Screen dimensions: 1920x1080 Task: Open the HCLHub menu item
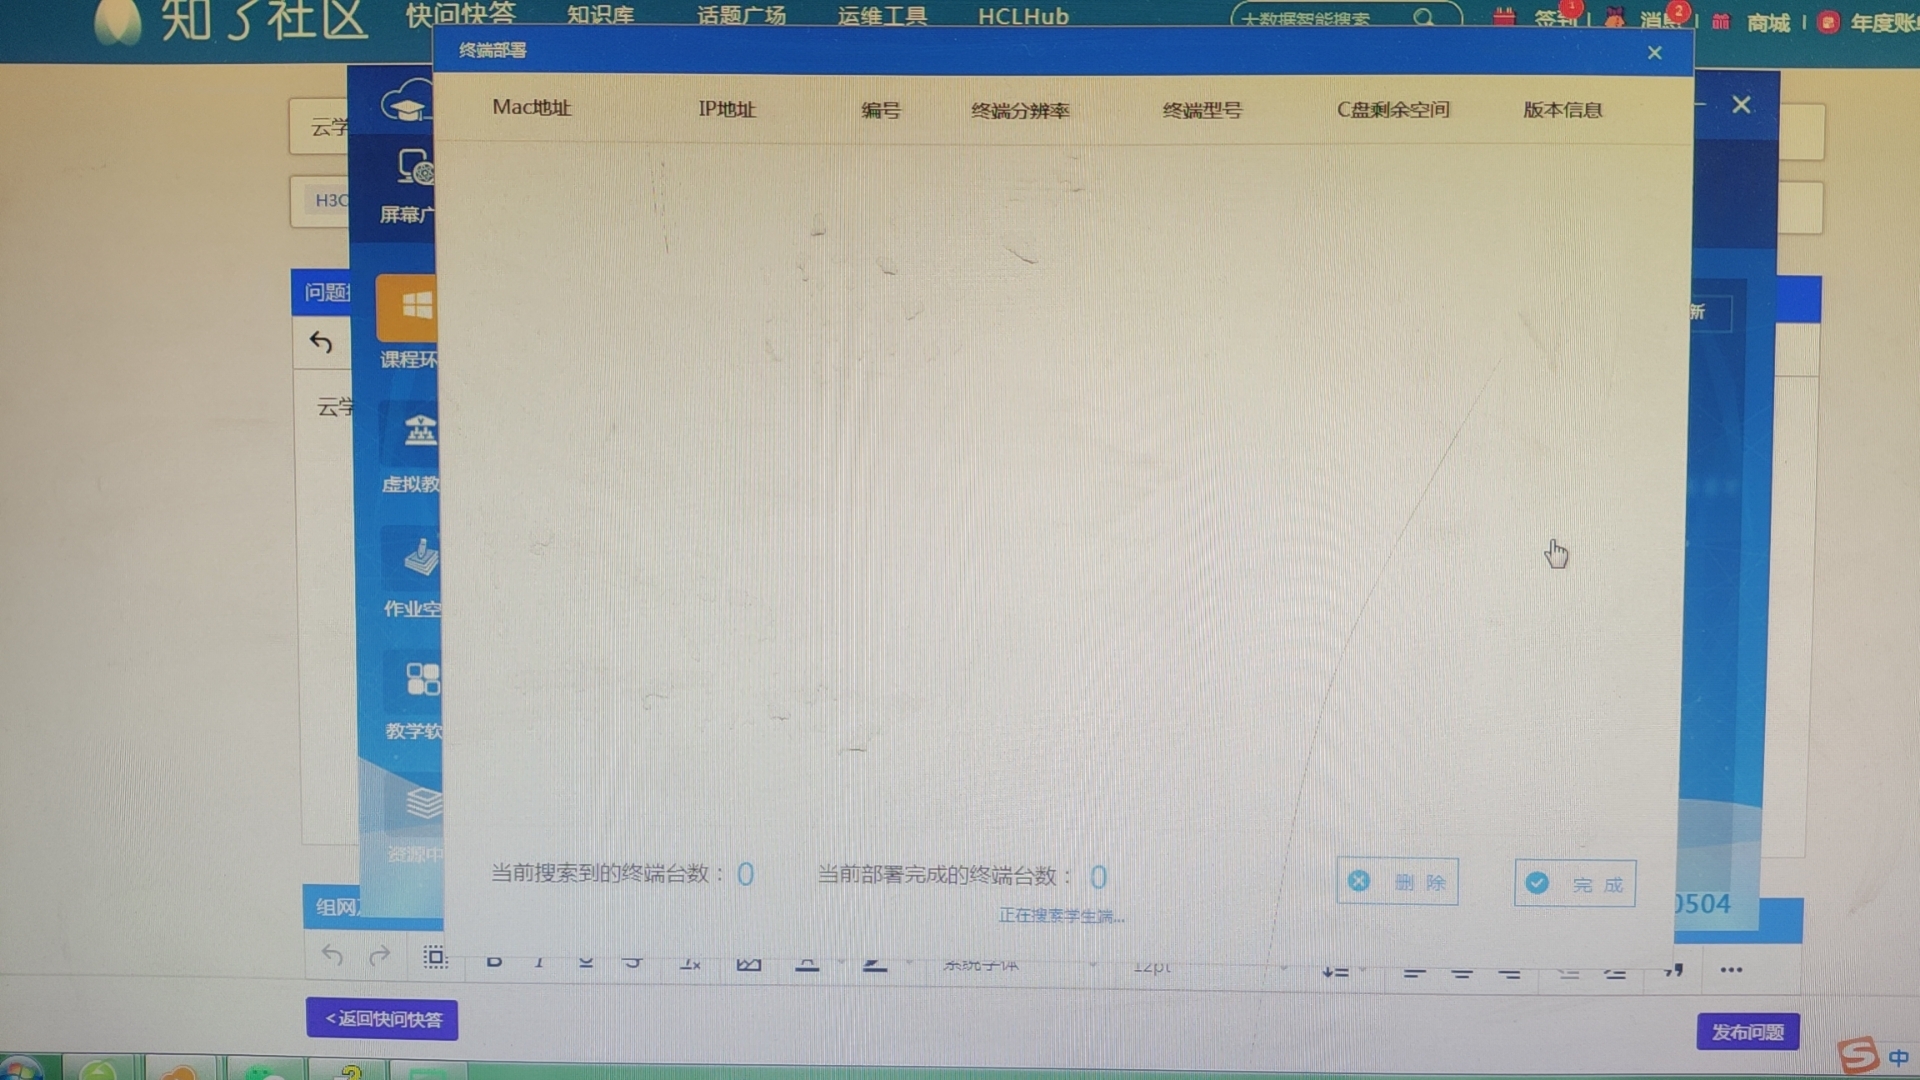coord(1023,16)
